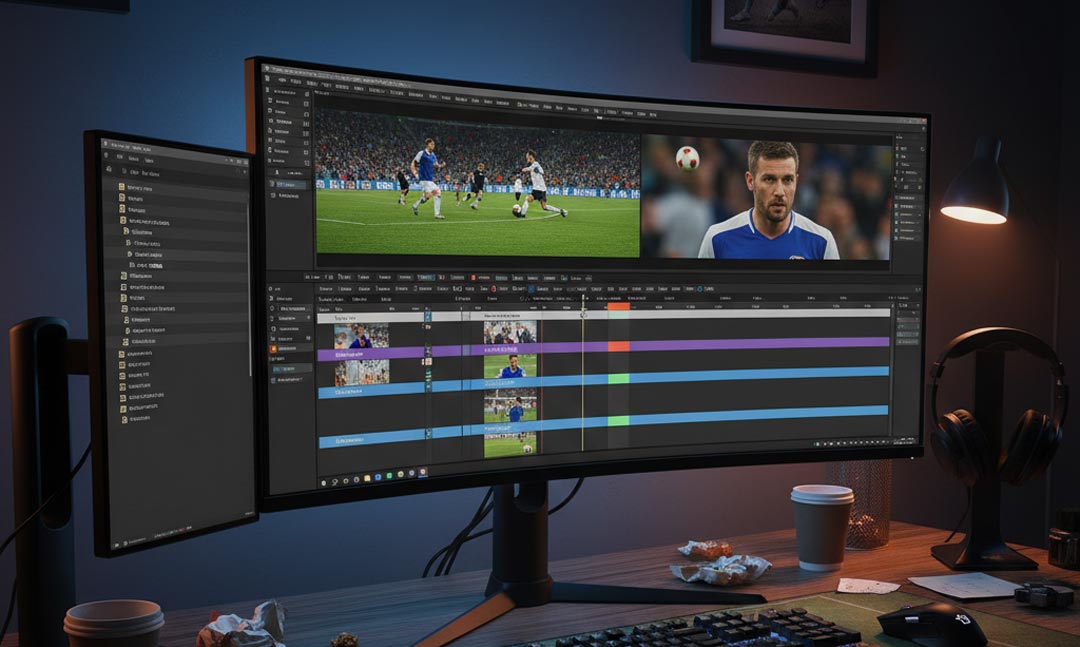Expand the last folder in the file tree

(125, 420)
